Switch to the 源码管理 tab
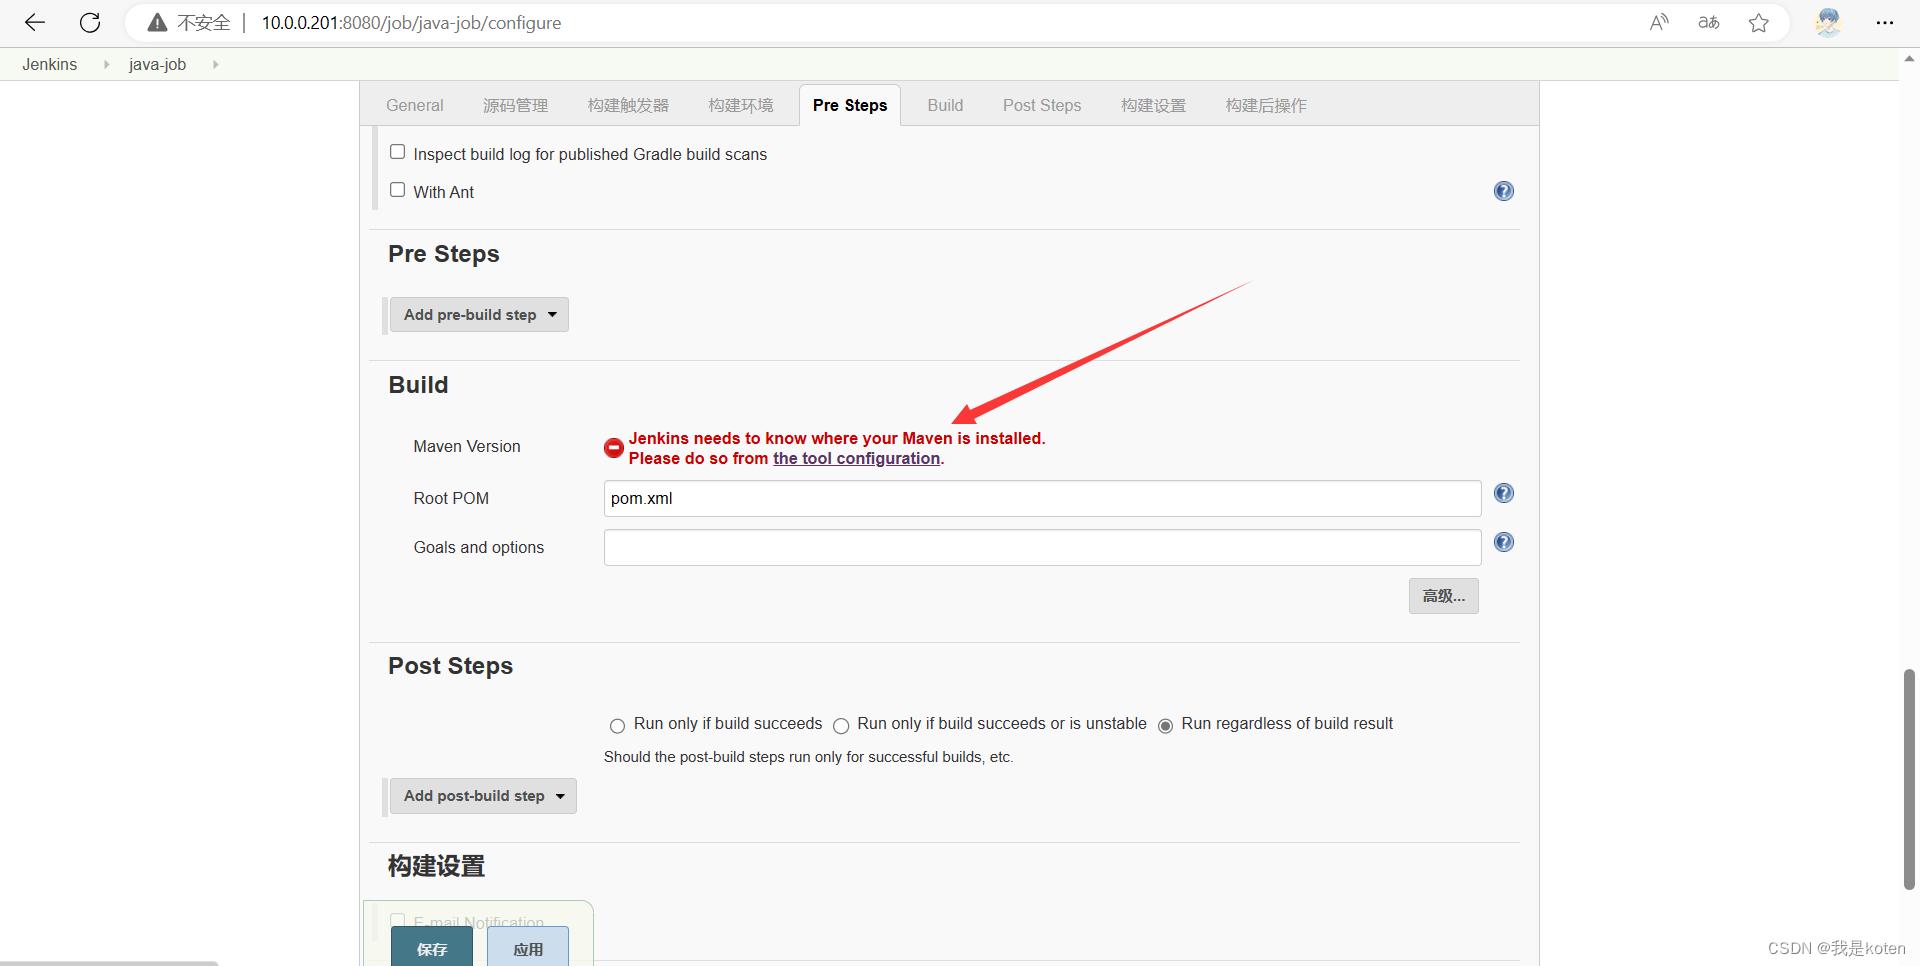The height and width of the screenshot is (966, 1920). (x=515, y=105)
